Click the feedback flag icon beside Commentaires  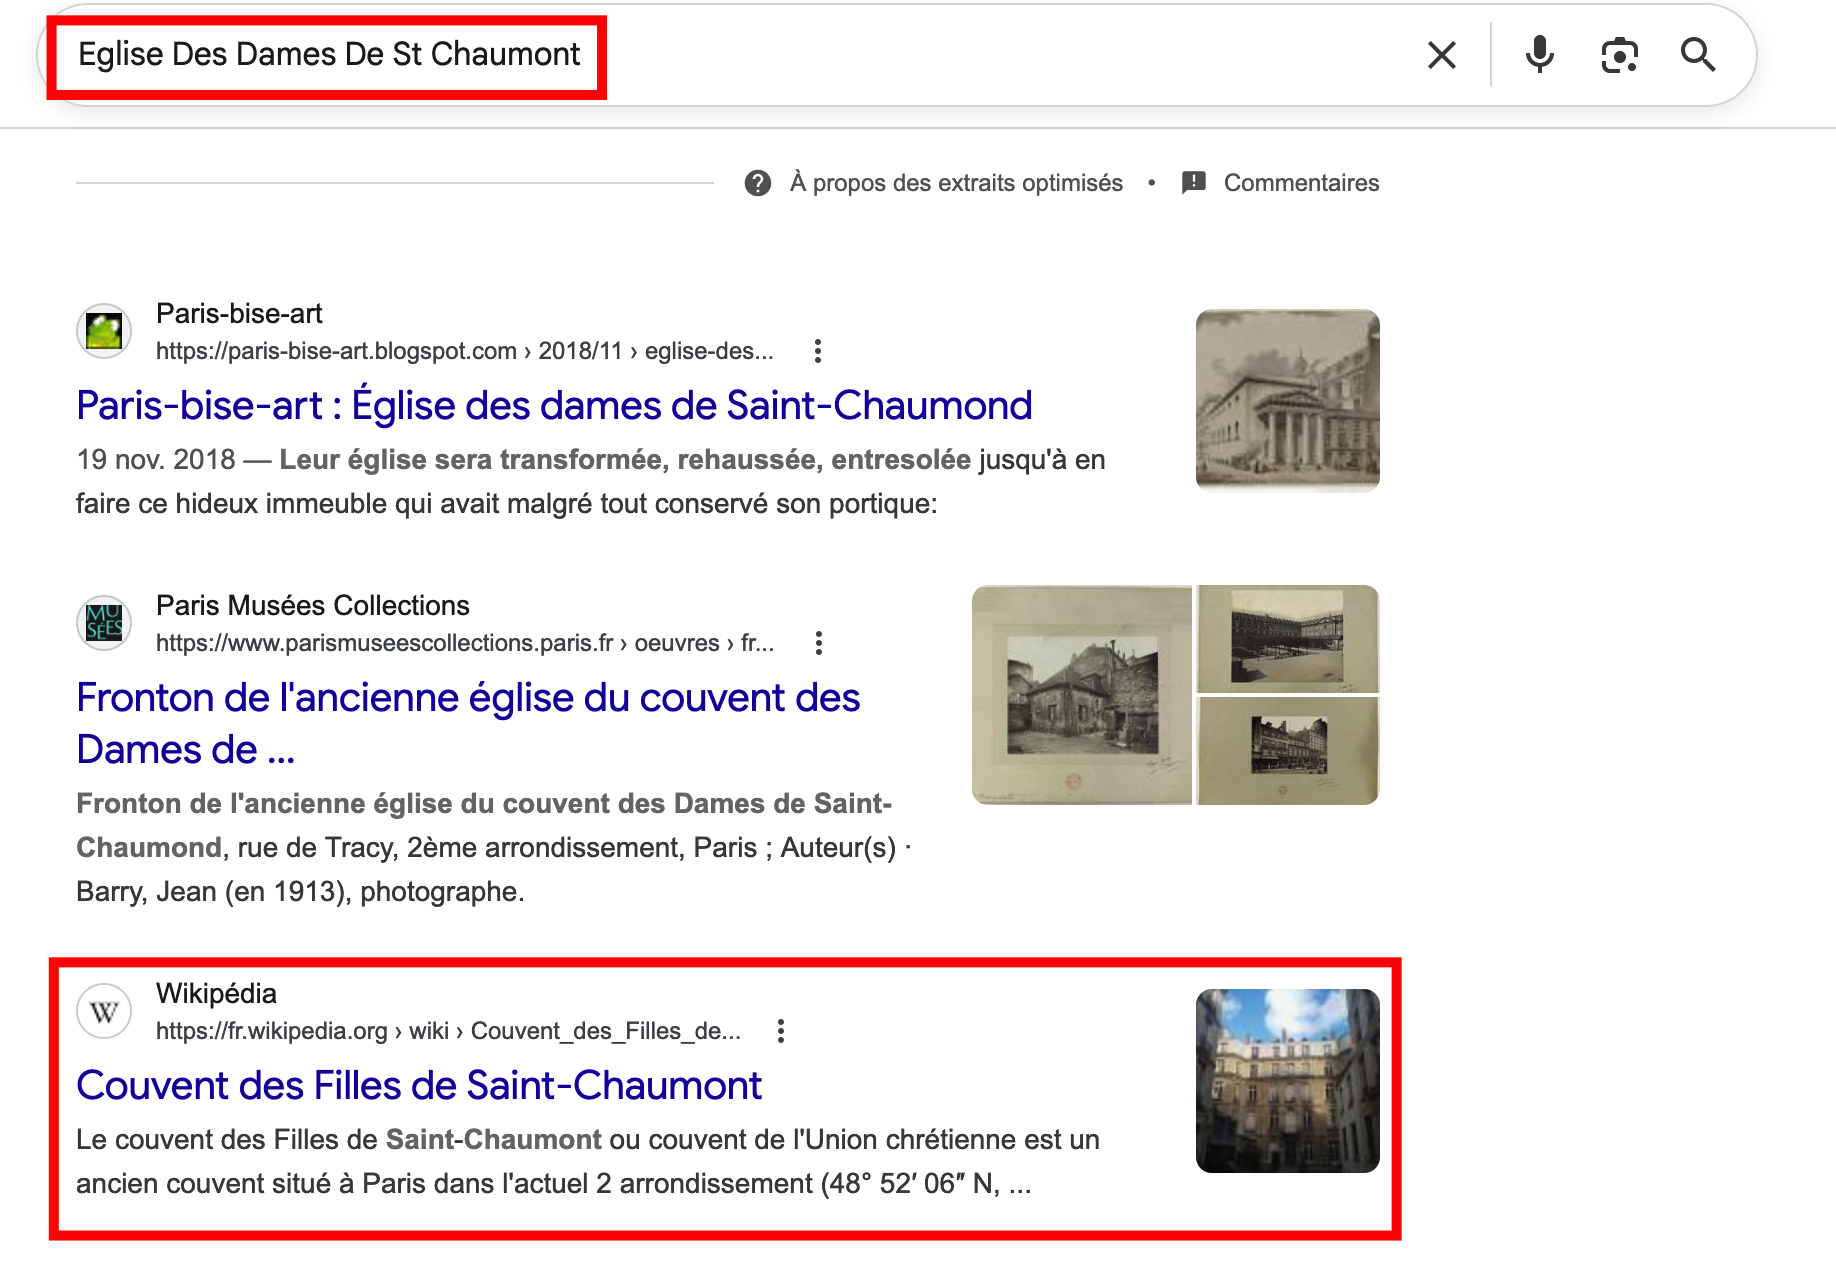[1193, 182]
